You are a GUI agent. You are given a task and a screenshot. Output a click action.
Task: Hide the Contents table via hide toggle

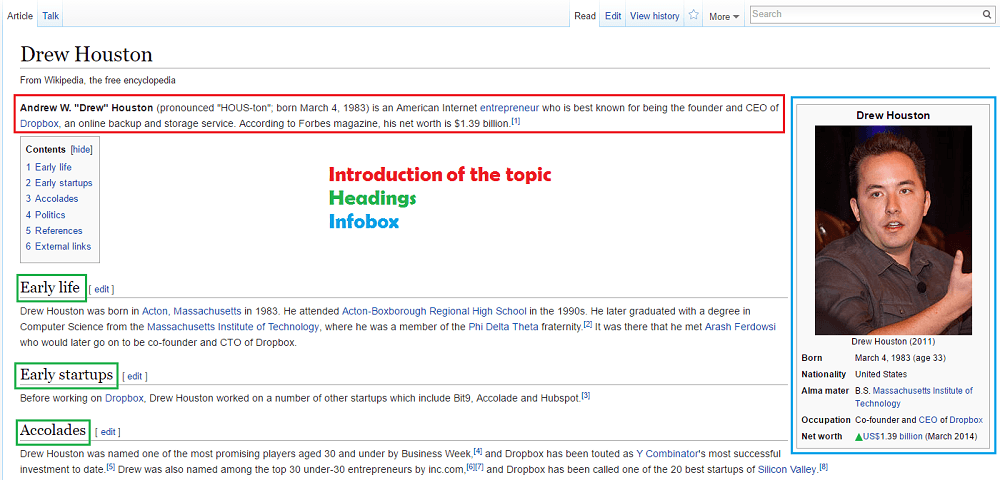[81, 149]
